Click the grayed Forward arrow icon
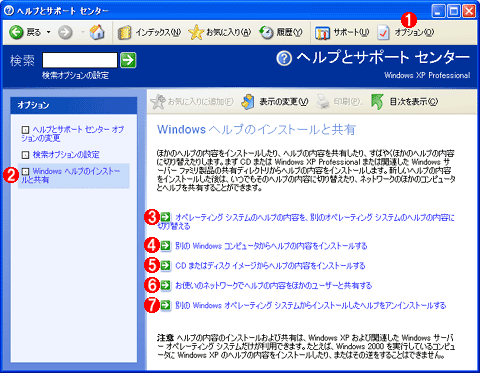This screenshot has width=480, height=373. 65,32
